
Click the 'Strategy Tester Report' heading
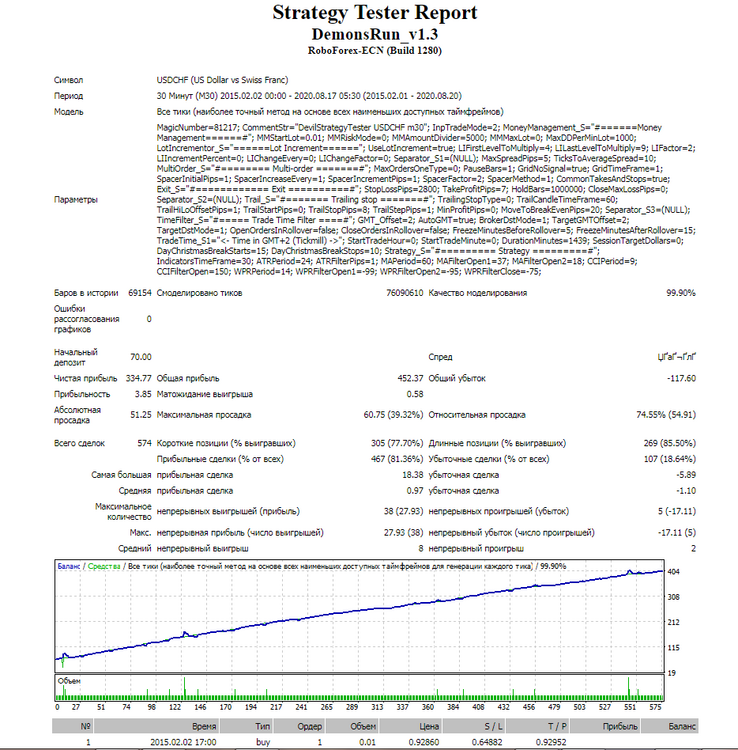click(x=375, y=13)
